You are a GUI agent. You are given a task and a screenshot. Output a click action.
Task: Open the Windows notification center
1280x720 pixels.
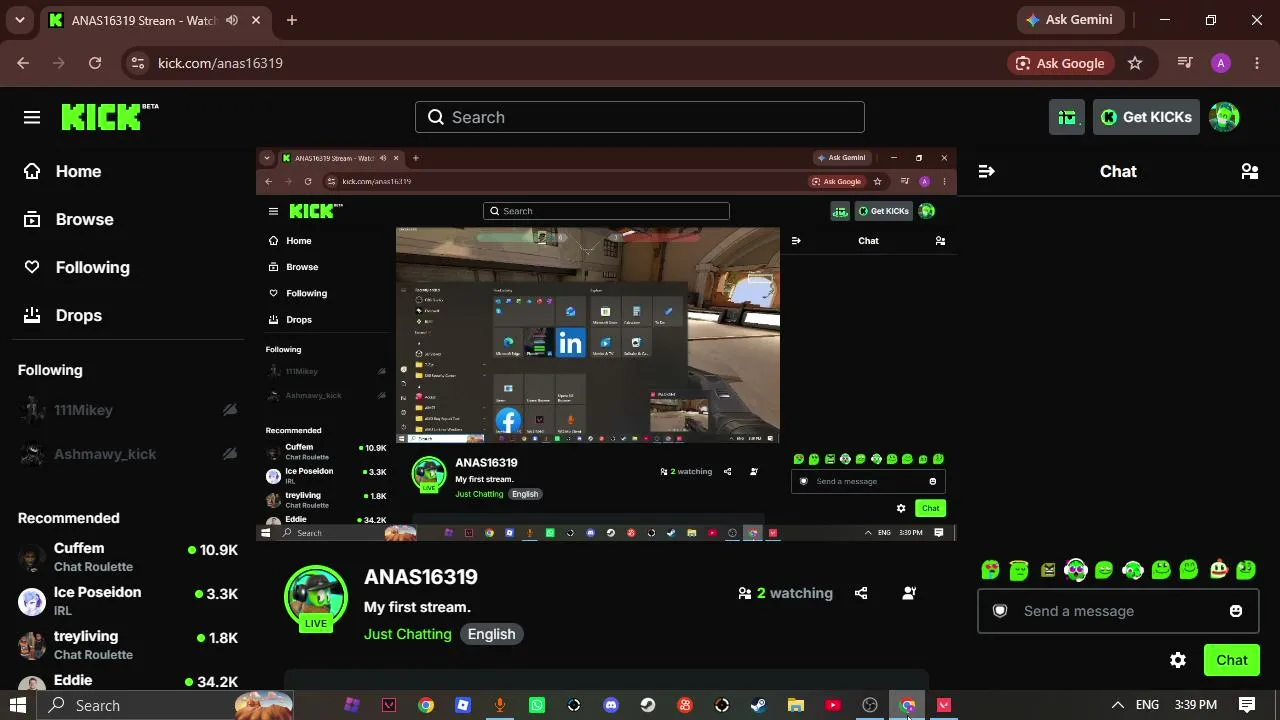1247,705
